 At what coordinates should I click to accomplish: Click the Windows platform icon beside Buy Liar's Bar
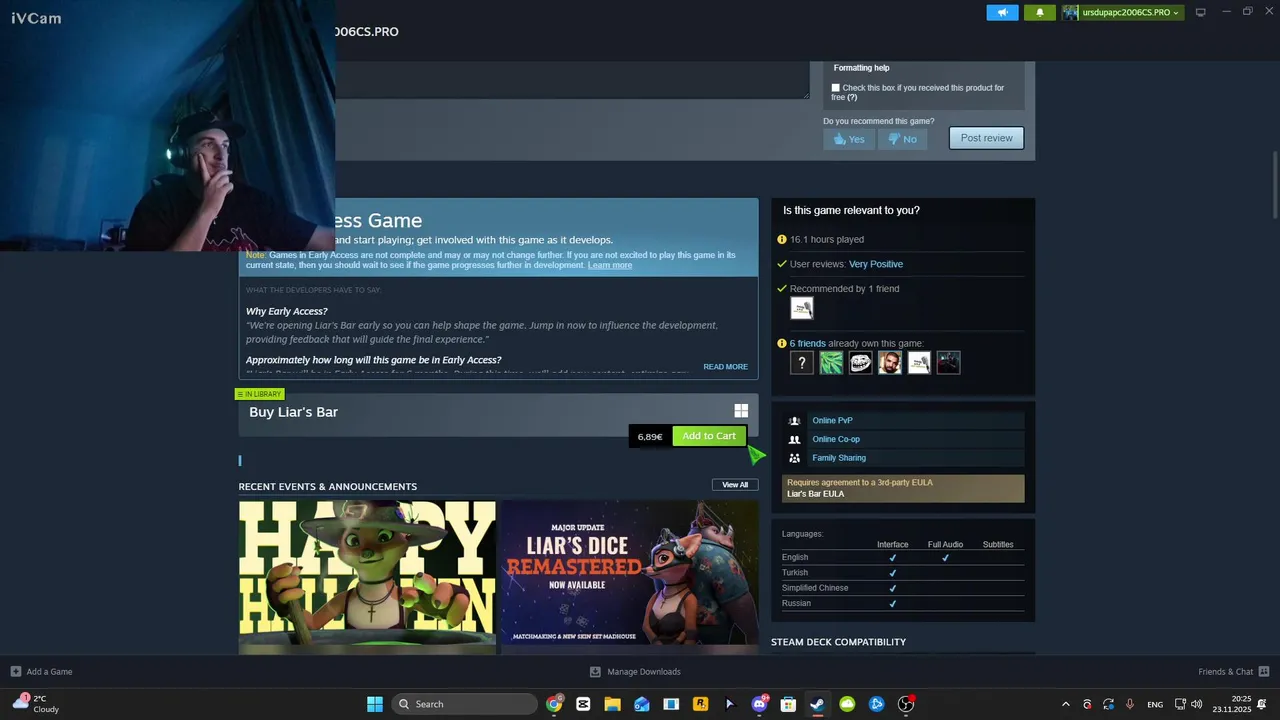pyautogui.click(x=741, y=411)
